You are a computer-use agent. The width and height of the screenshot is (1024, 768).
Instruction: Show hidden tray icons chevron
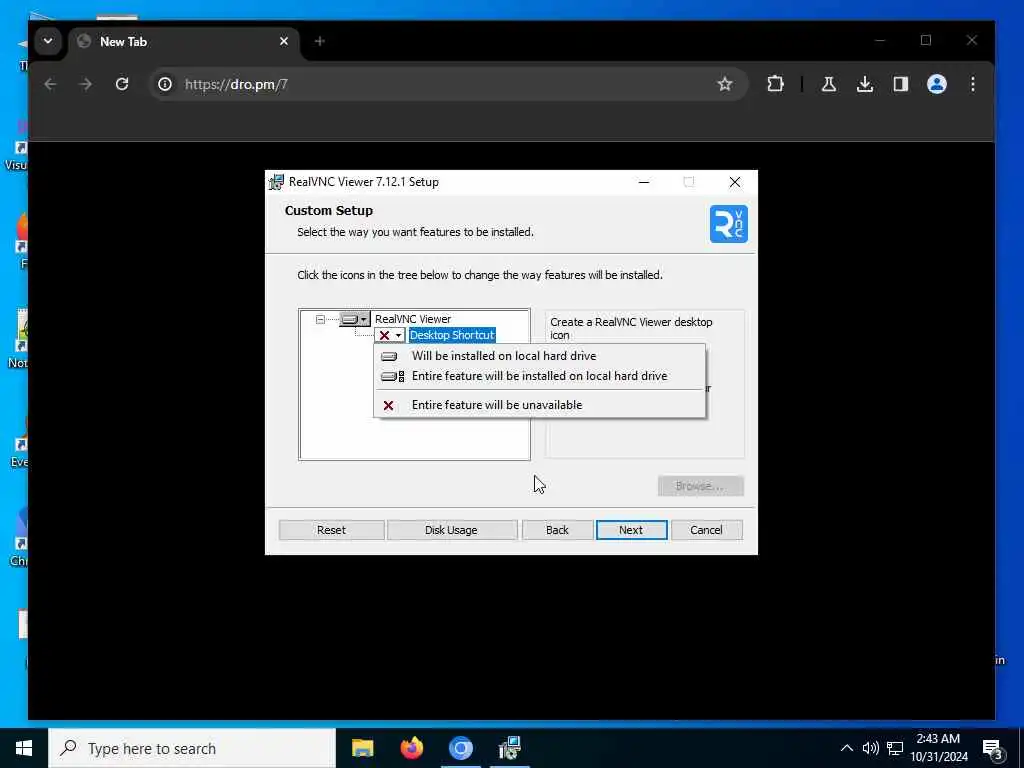pos(846,748)
